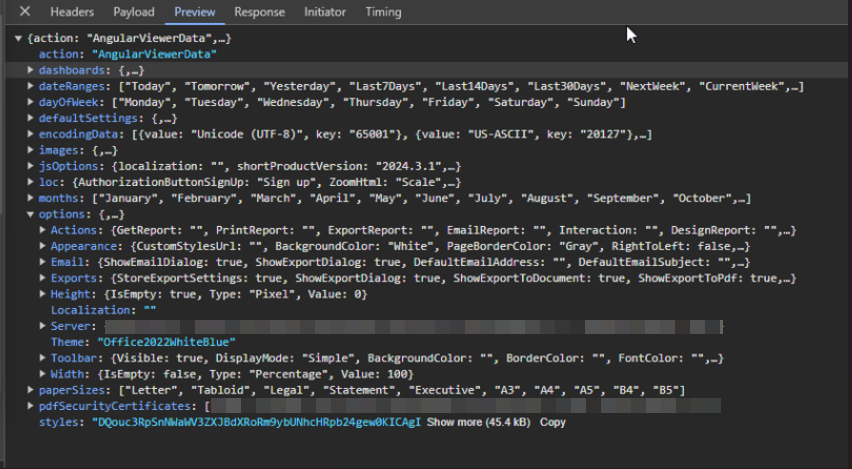Open the Timing tab
The height and width of the screenshot is (469, 852).
(x=383, y=12)
